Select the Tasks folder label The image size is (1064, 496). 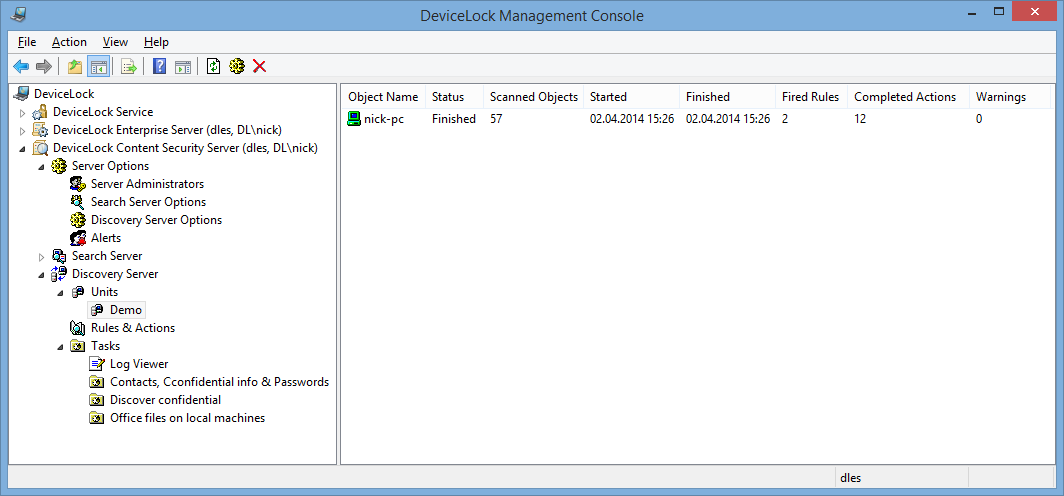106,346
